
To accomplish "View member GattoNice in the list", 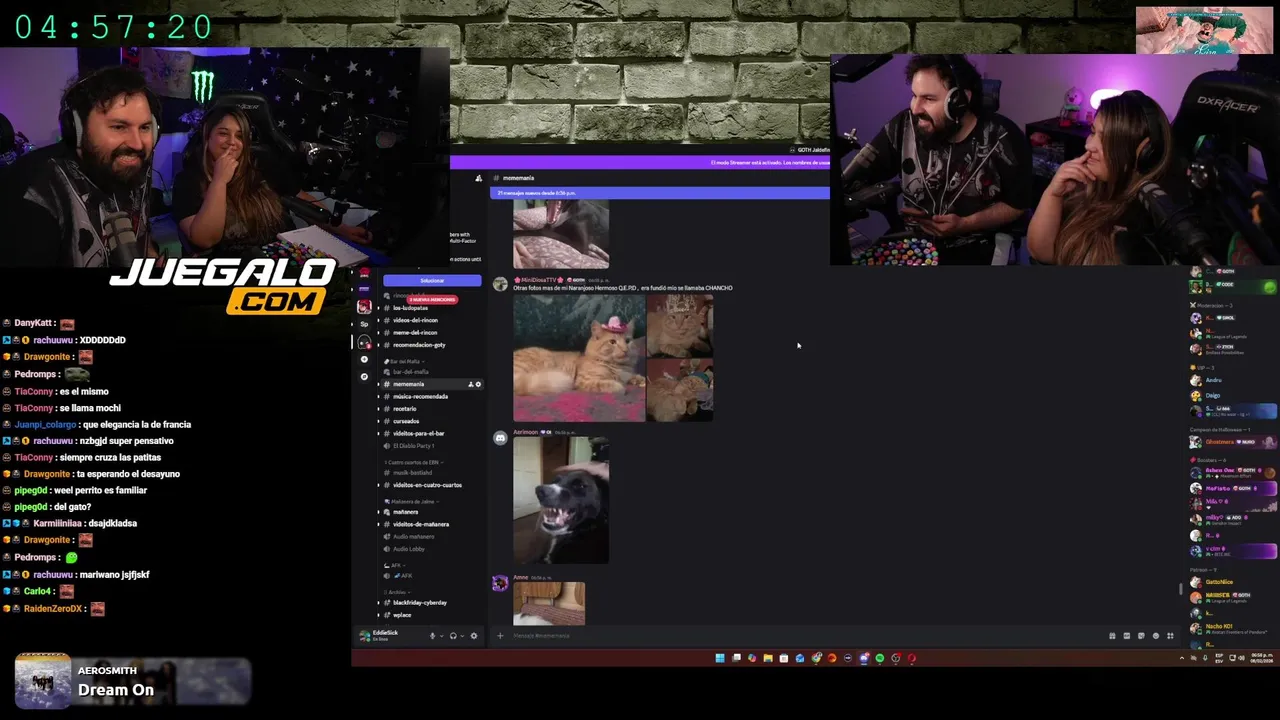I will click(1218, 582).
